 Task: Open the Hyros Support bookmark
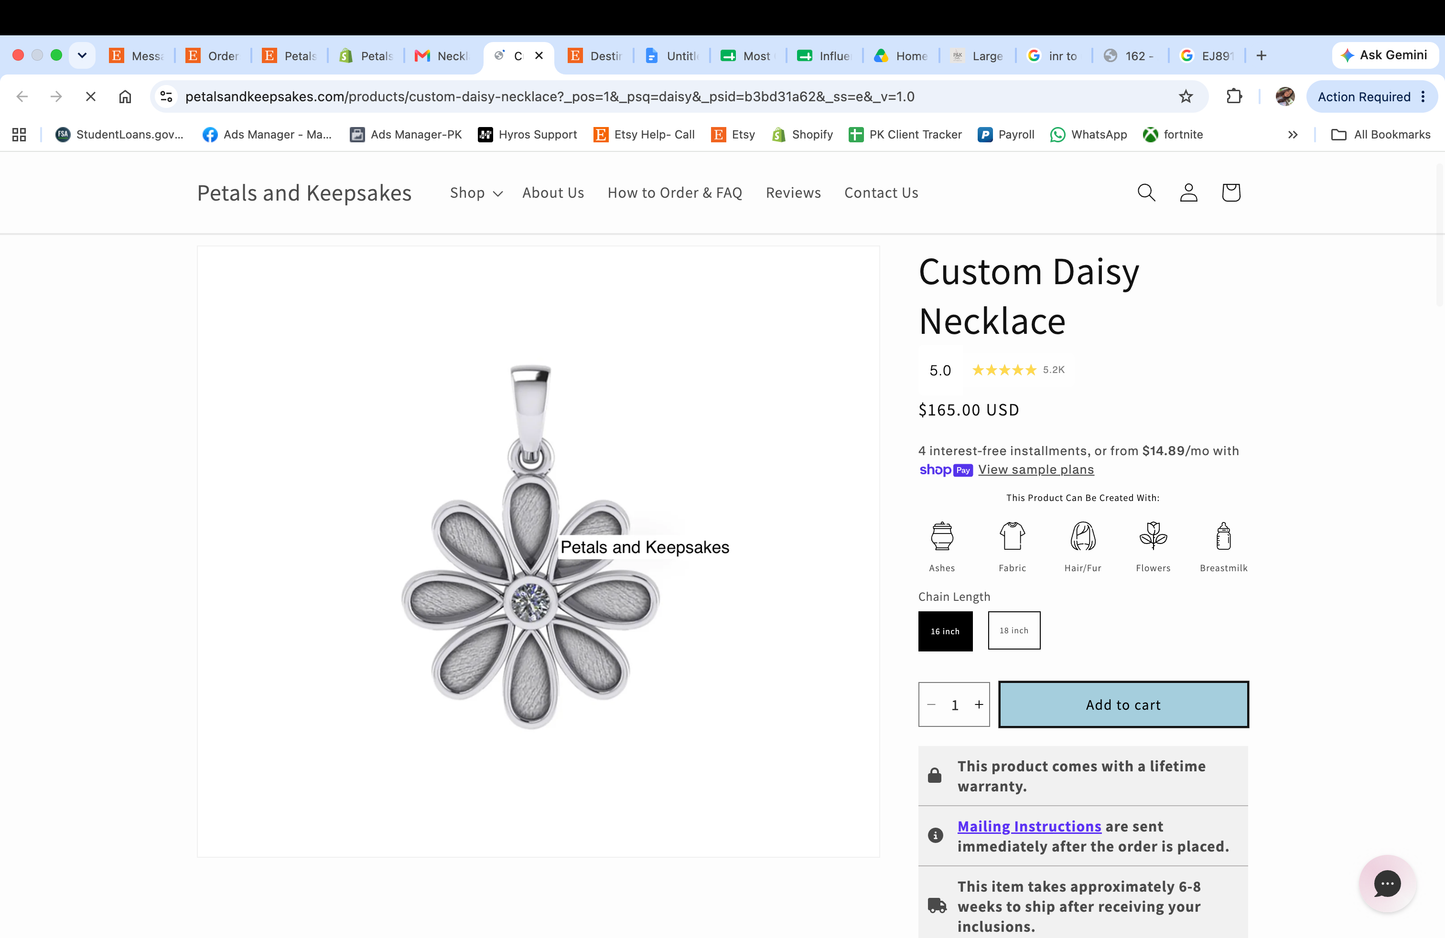click(527, 134)
